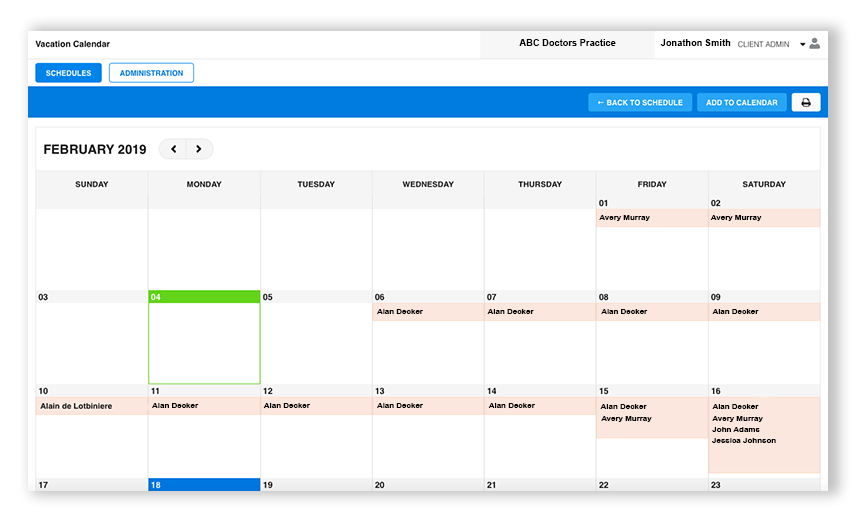Click the blue 18 date header
The width and height of the screenshot is (861, 522).
(204, 485)
